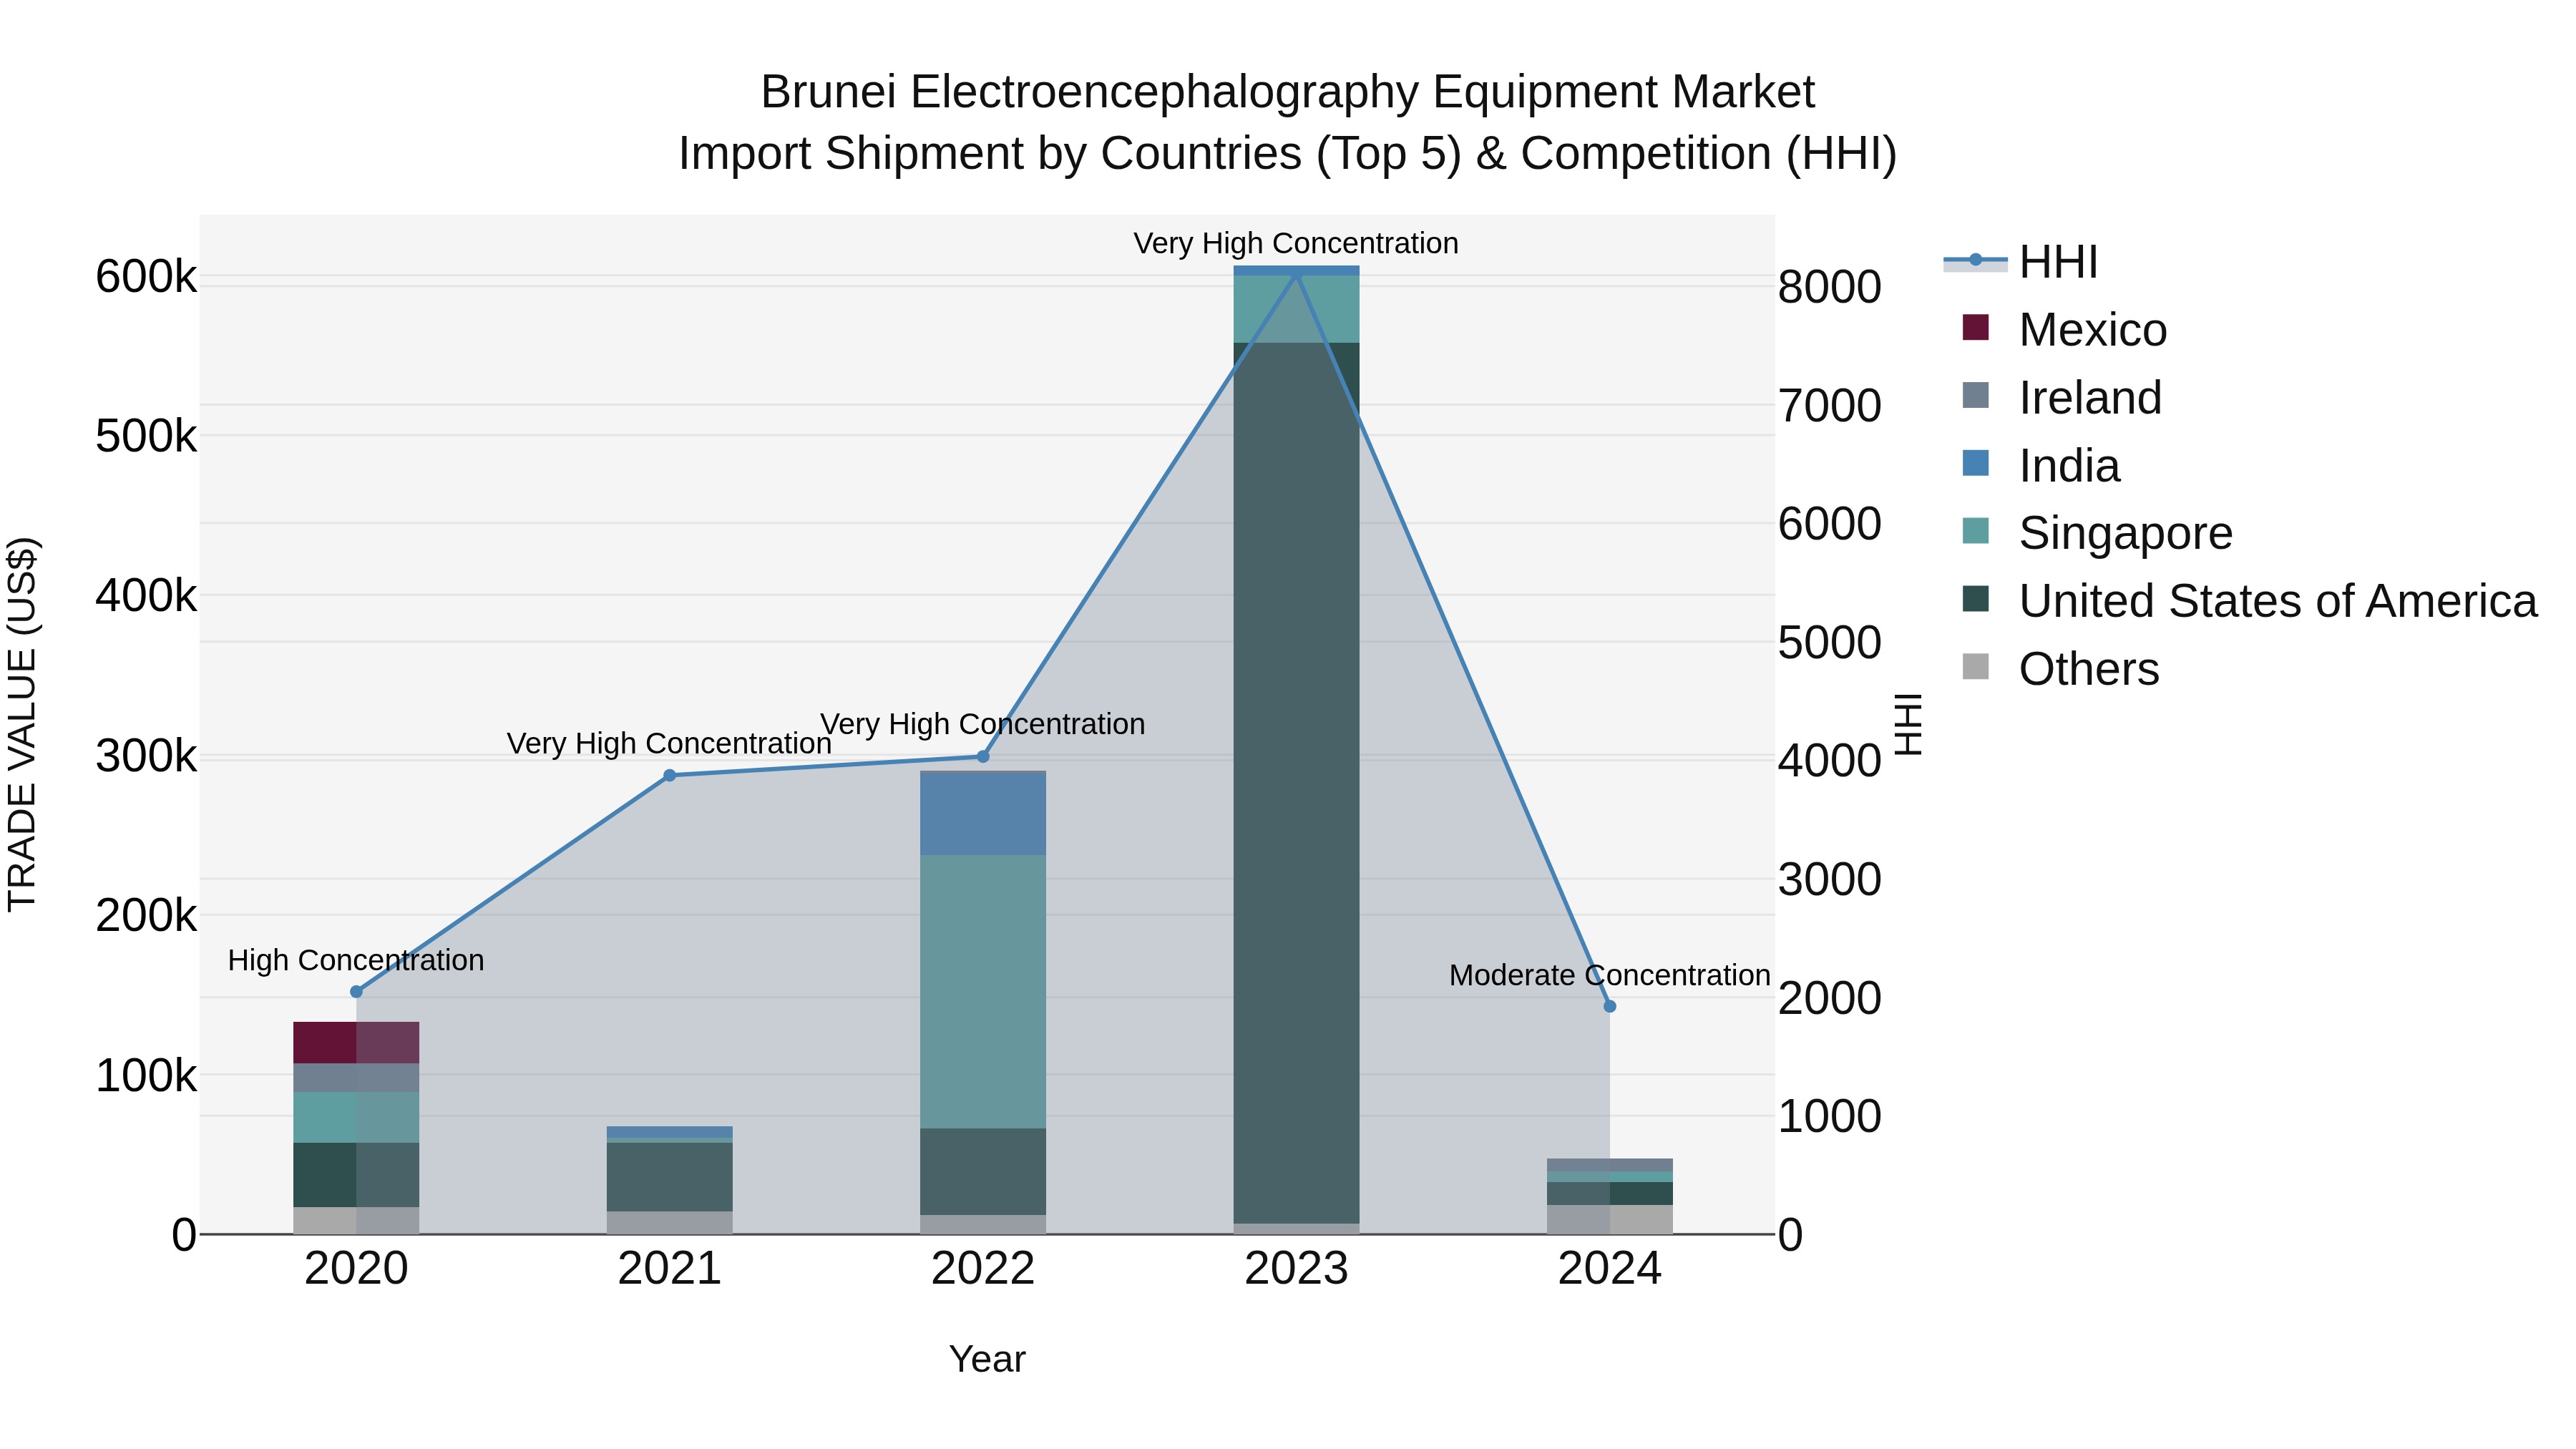The image size is (2576, 1449).
Task: Click the 'TRADE VALUE (US$)' axis title
Action: (x=22, y=724)
